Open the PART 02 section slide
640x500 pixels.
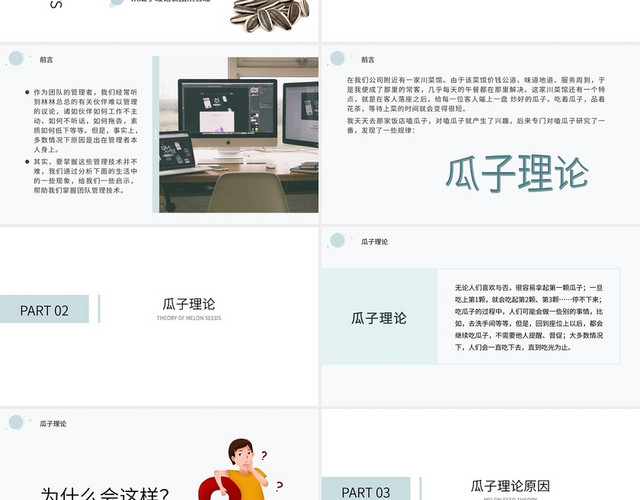click(159, 316)
